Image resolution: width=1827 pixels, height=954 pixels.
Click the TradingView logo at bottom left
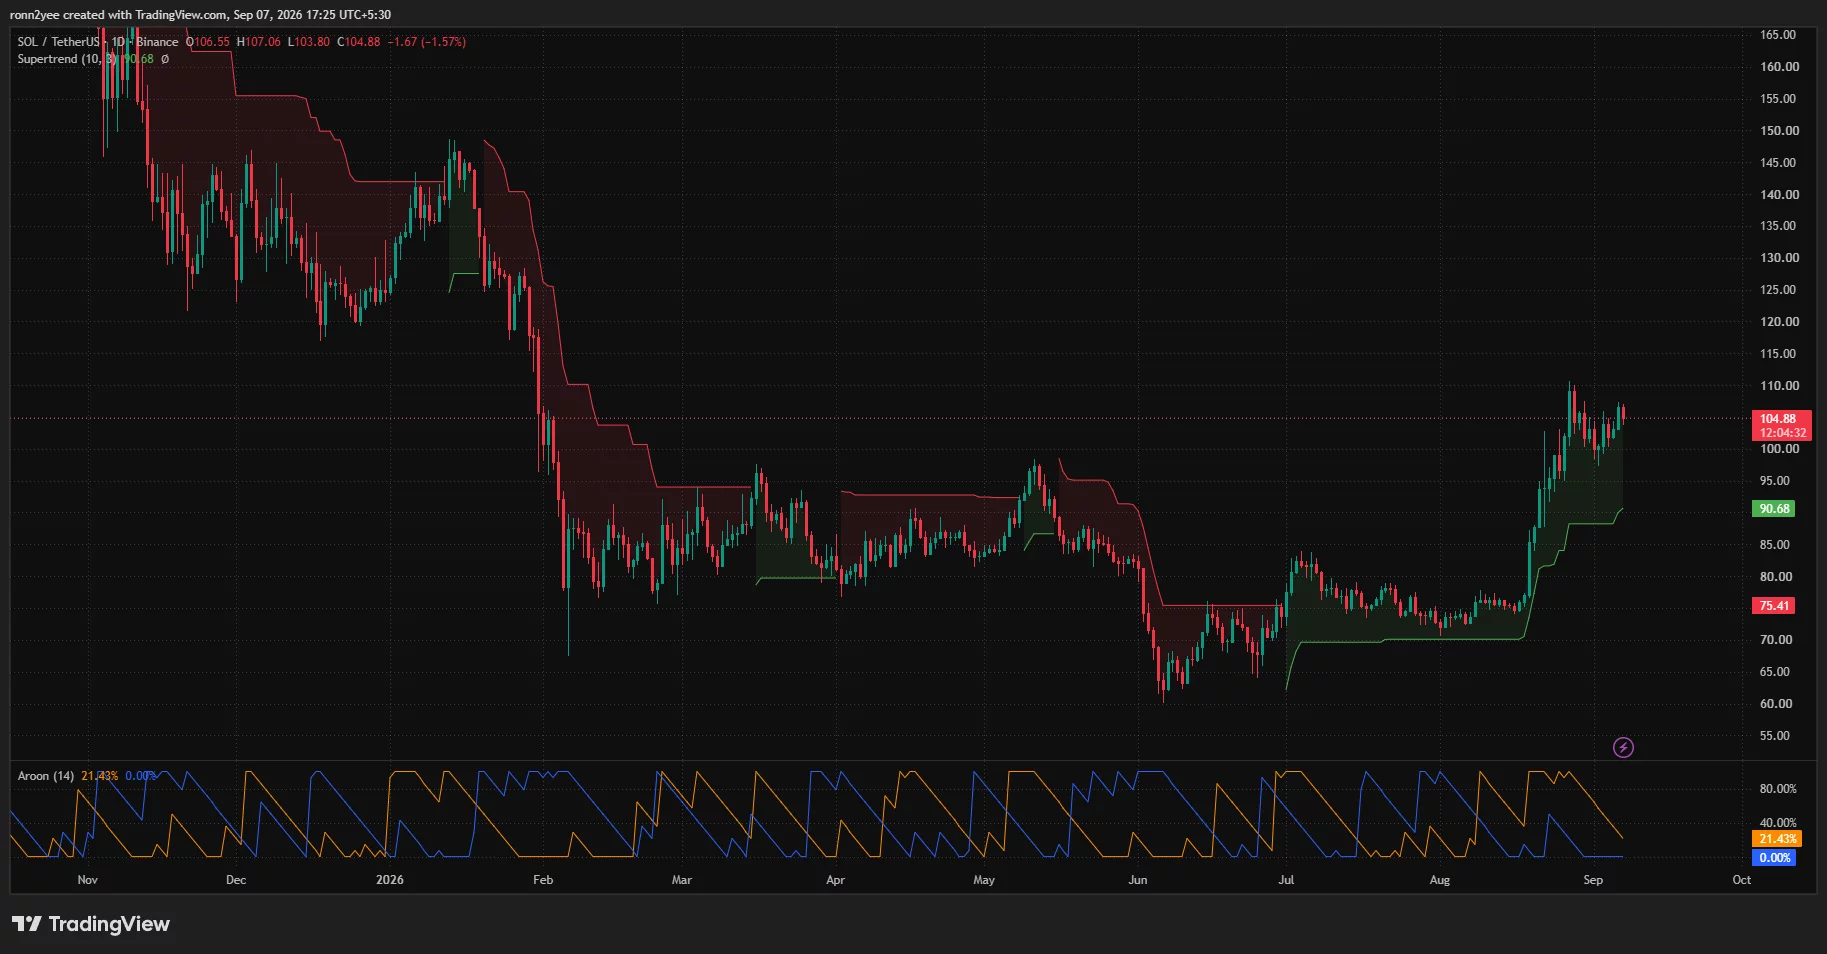(x=91, y=924)
